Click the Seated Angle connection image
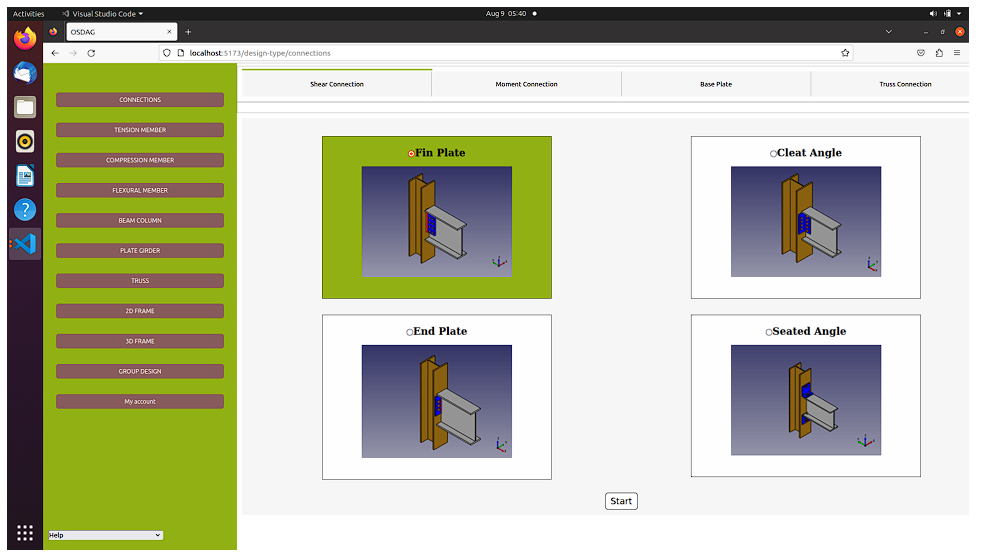This screenshot has height=559, width=982. (x=805, y=400)
